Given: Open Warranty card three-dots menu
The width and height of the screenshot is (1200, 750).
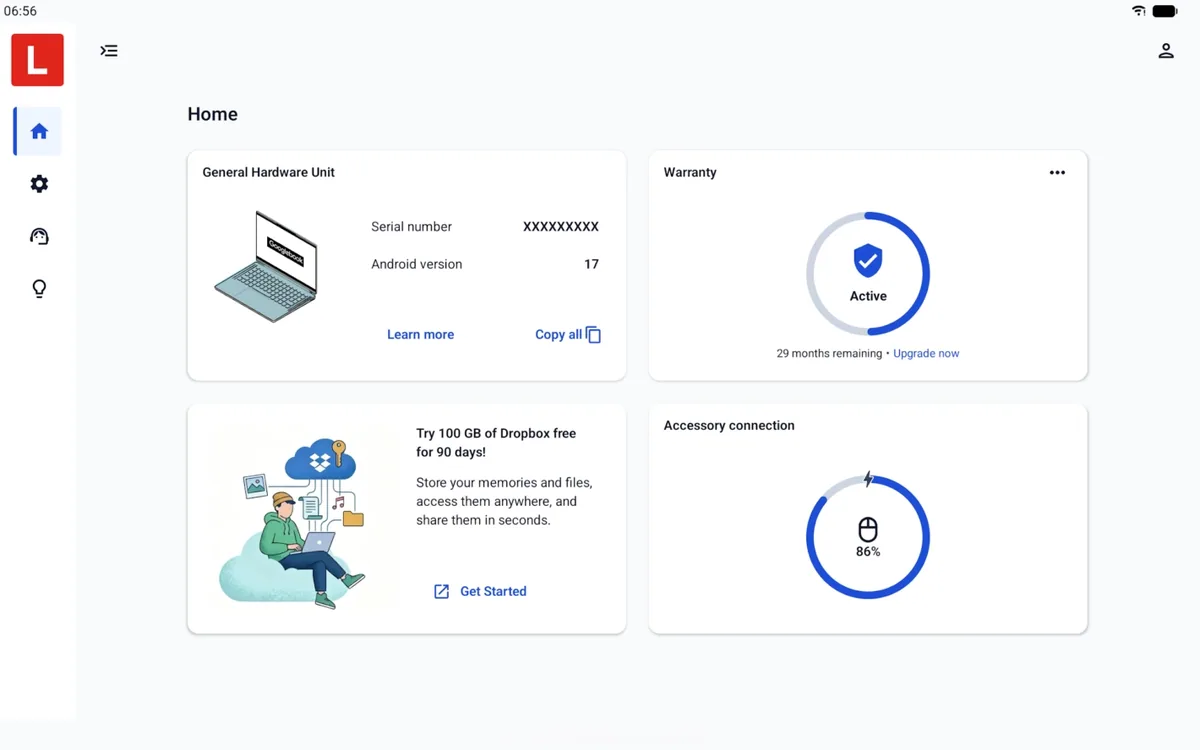Looking at the screenshot, I should 1057,173.
